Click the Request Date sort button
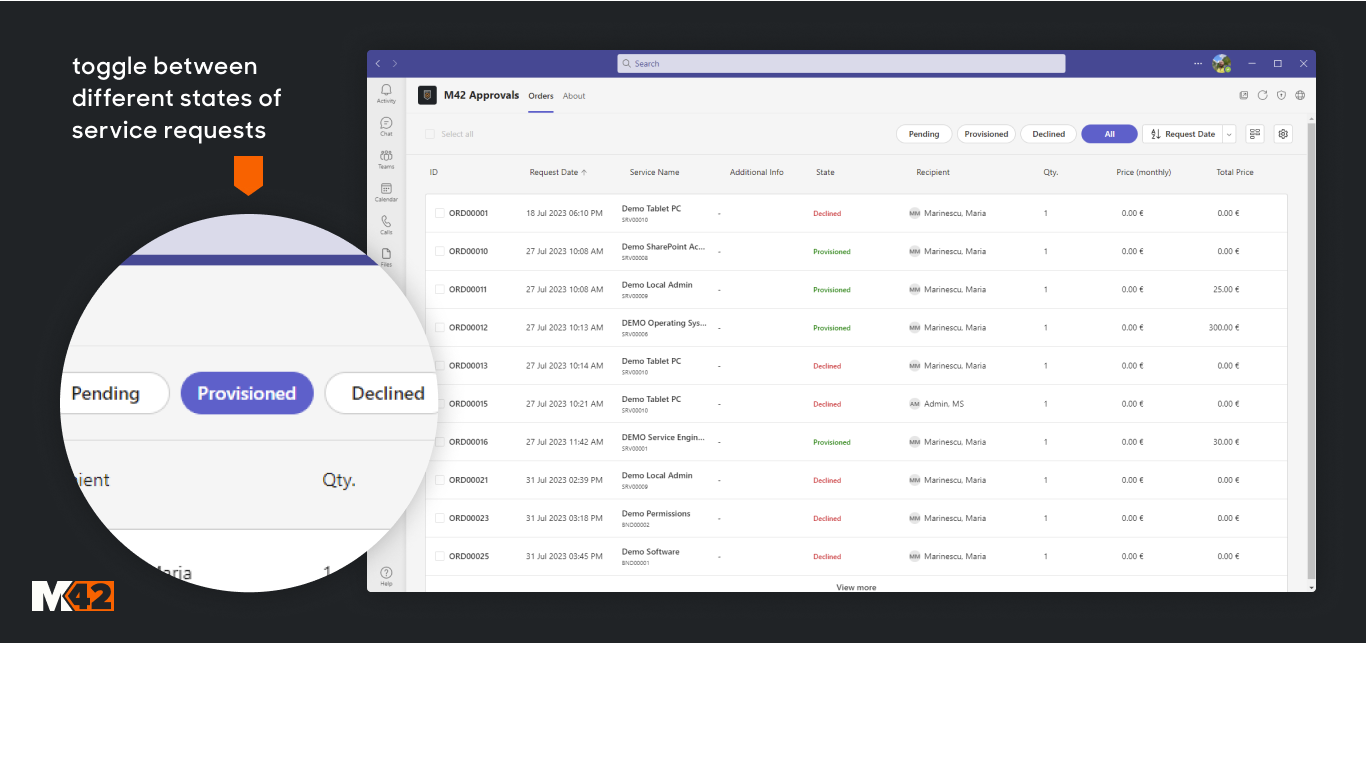The image size is (1366, 768). 1182,134
